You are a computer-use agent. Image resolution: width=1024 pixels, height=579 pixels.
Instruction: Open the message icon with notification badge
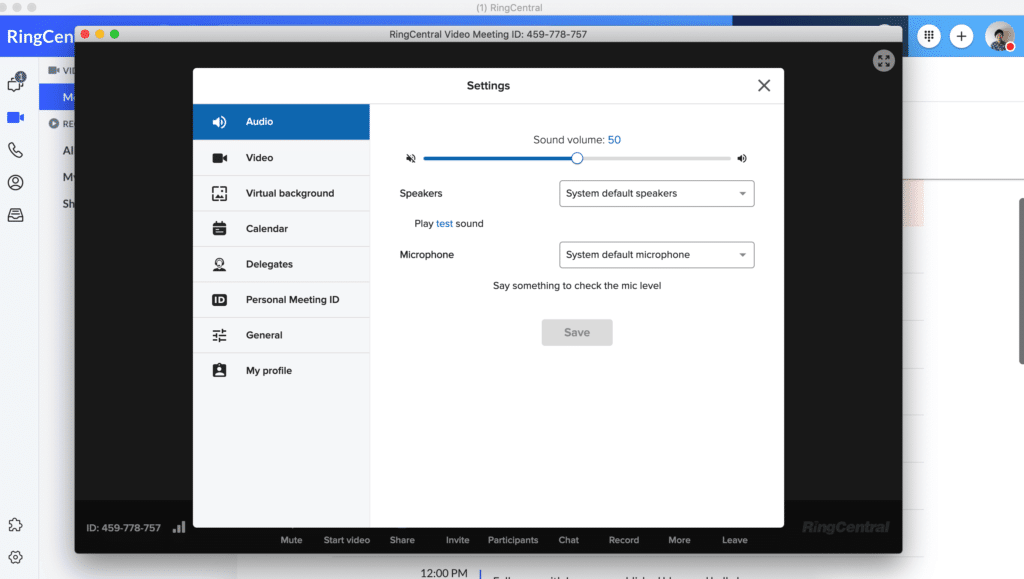pyautogui.click(x=15, y=84)
